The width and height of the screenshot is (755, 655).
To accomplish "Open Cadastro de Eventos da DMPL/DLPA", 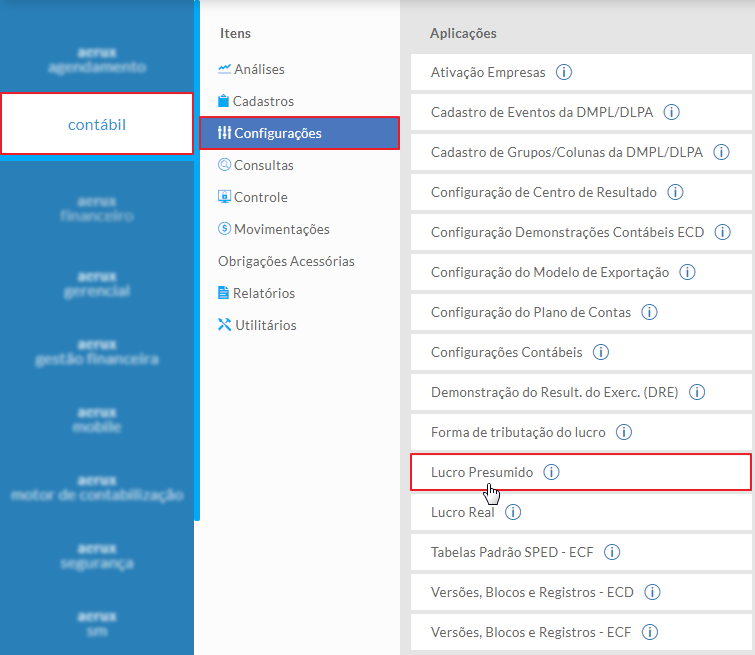I will tap(541, 112).
